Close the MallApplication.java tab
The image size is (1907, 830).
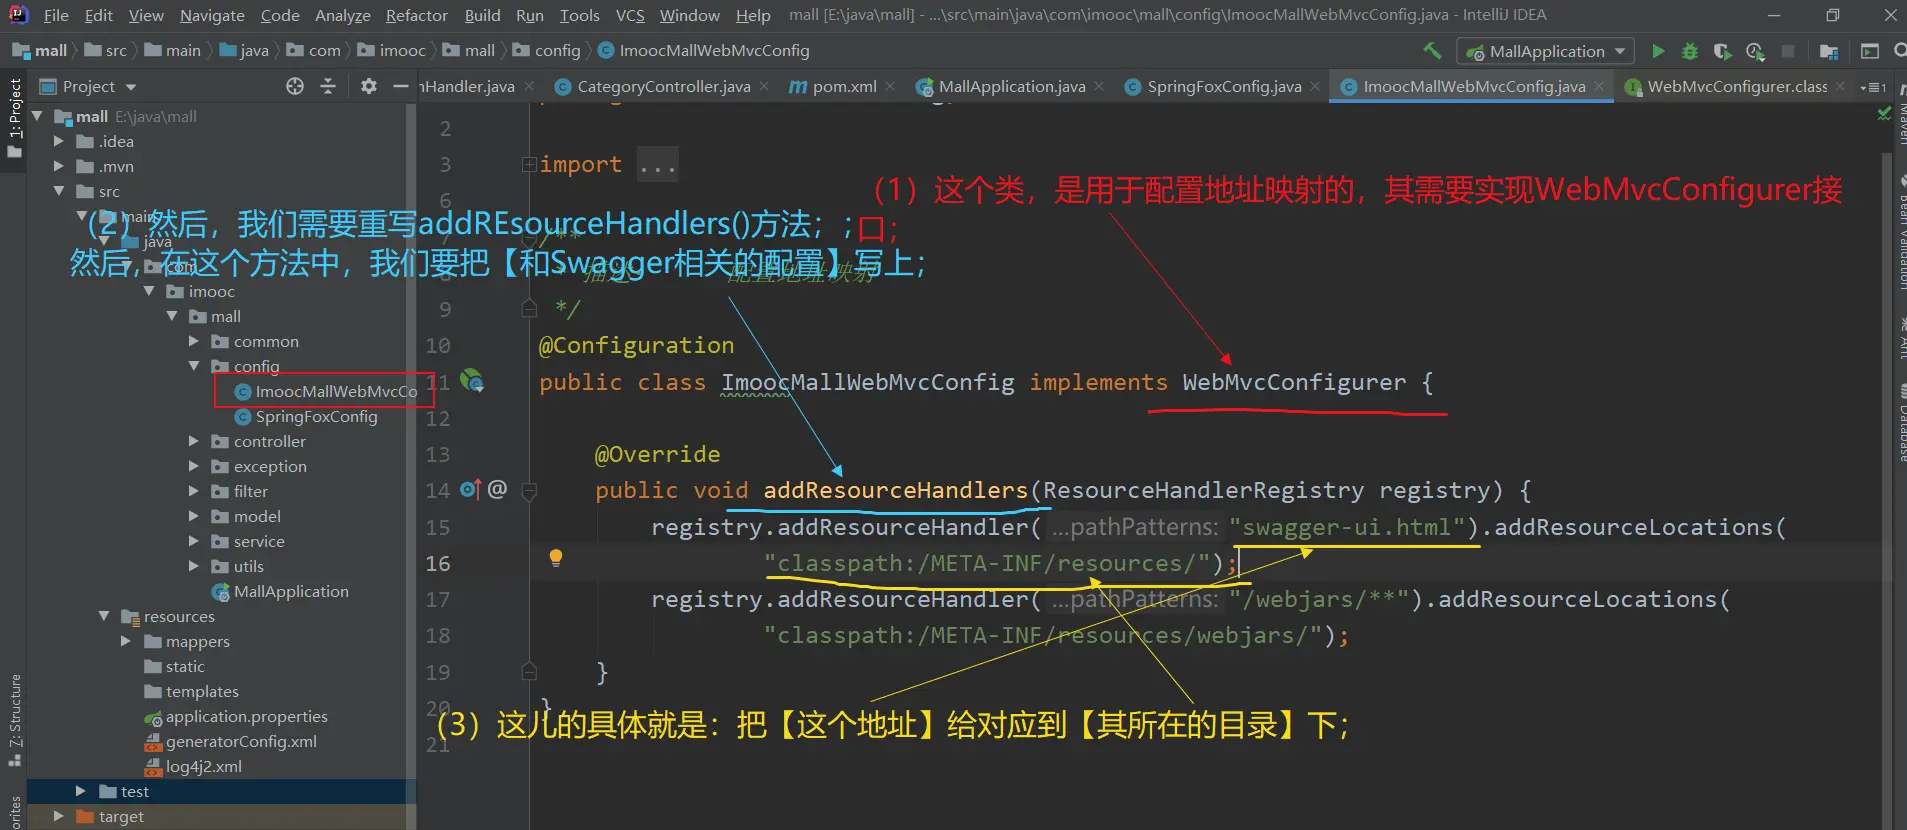(1099, 87)
